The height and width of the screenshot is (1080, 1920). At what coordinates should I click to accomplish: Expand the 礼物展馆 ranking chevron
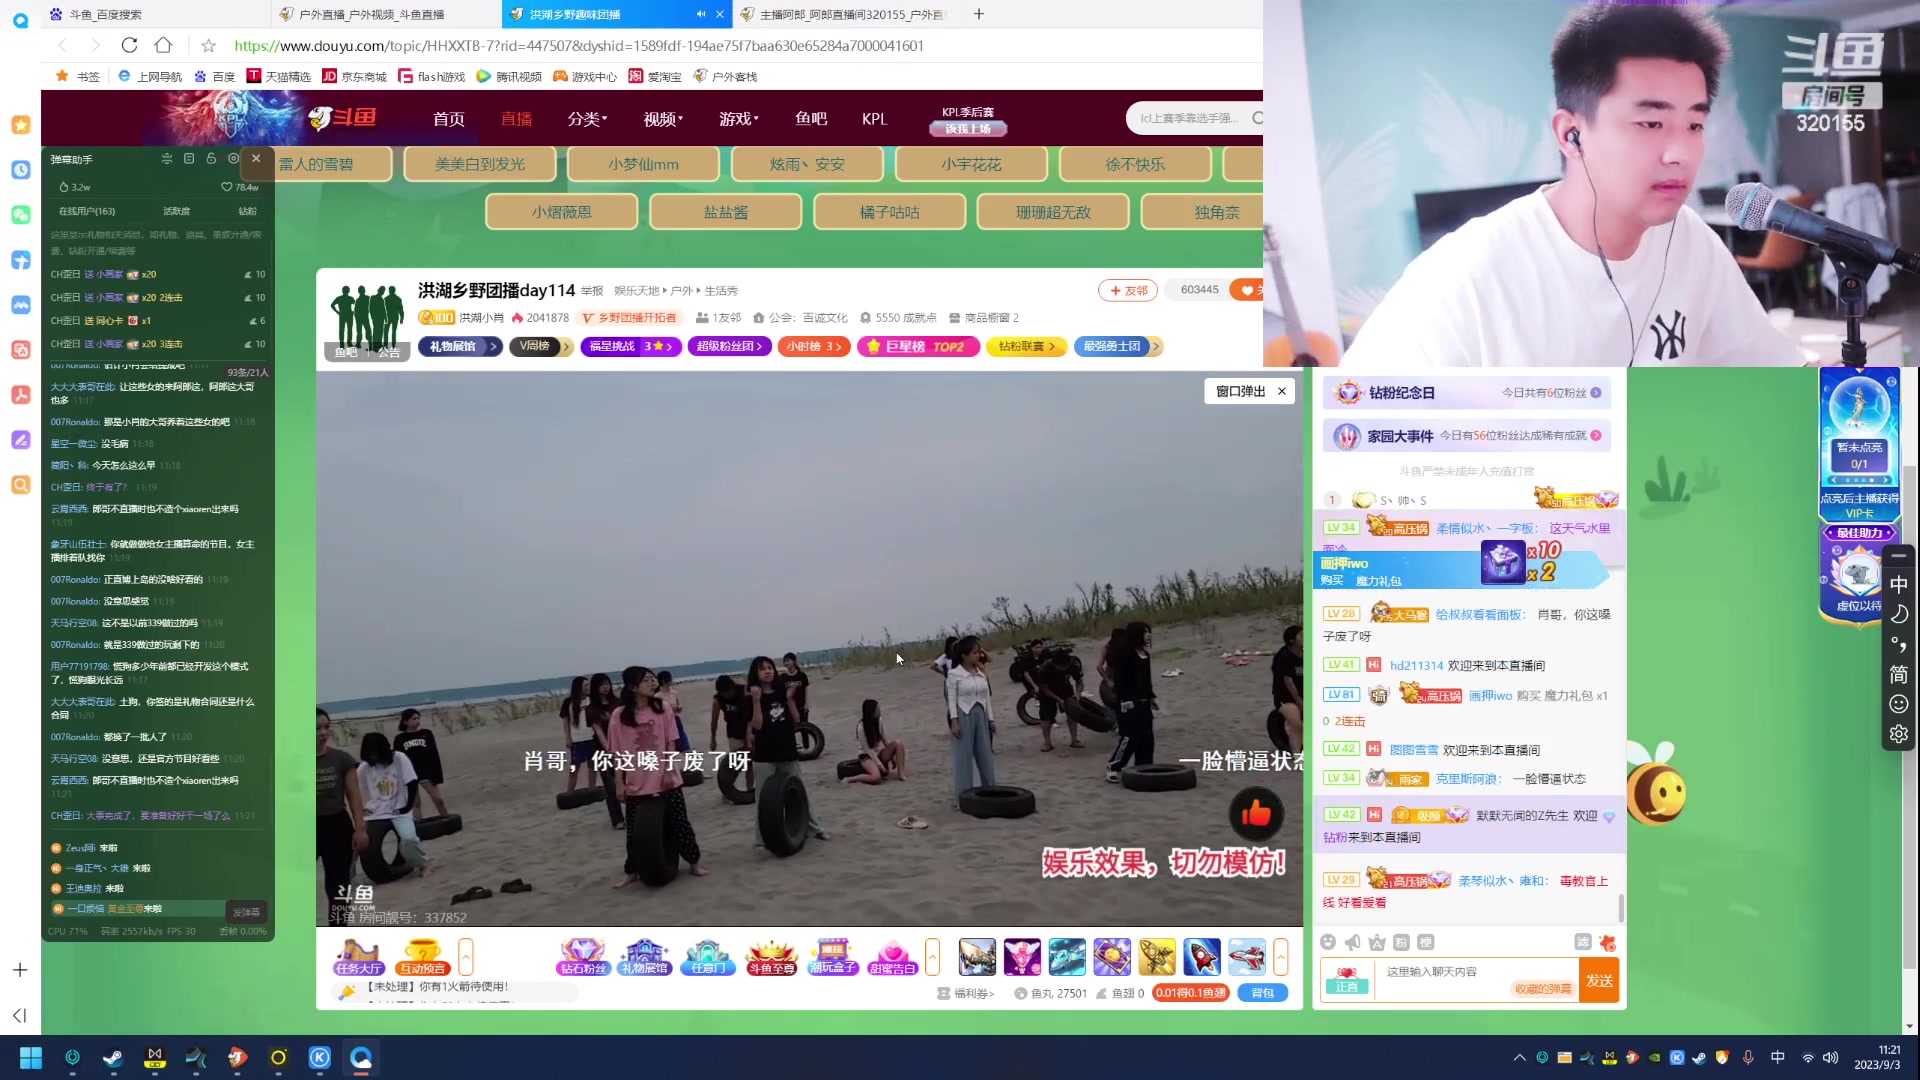pyautogui.click(x=493, y=346)
